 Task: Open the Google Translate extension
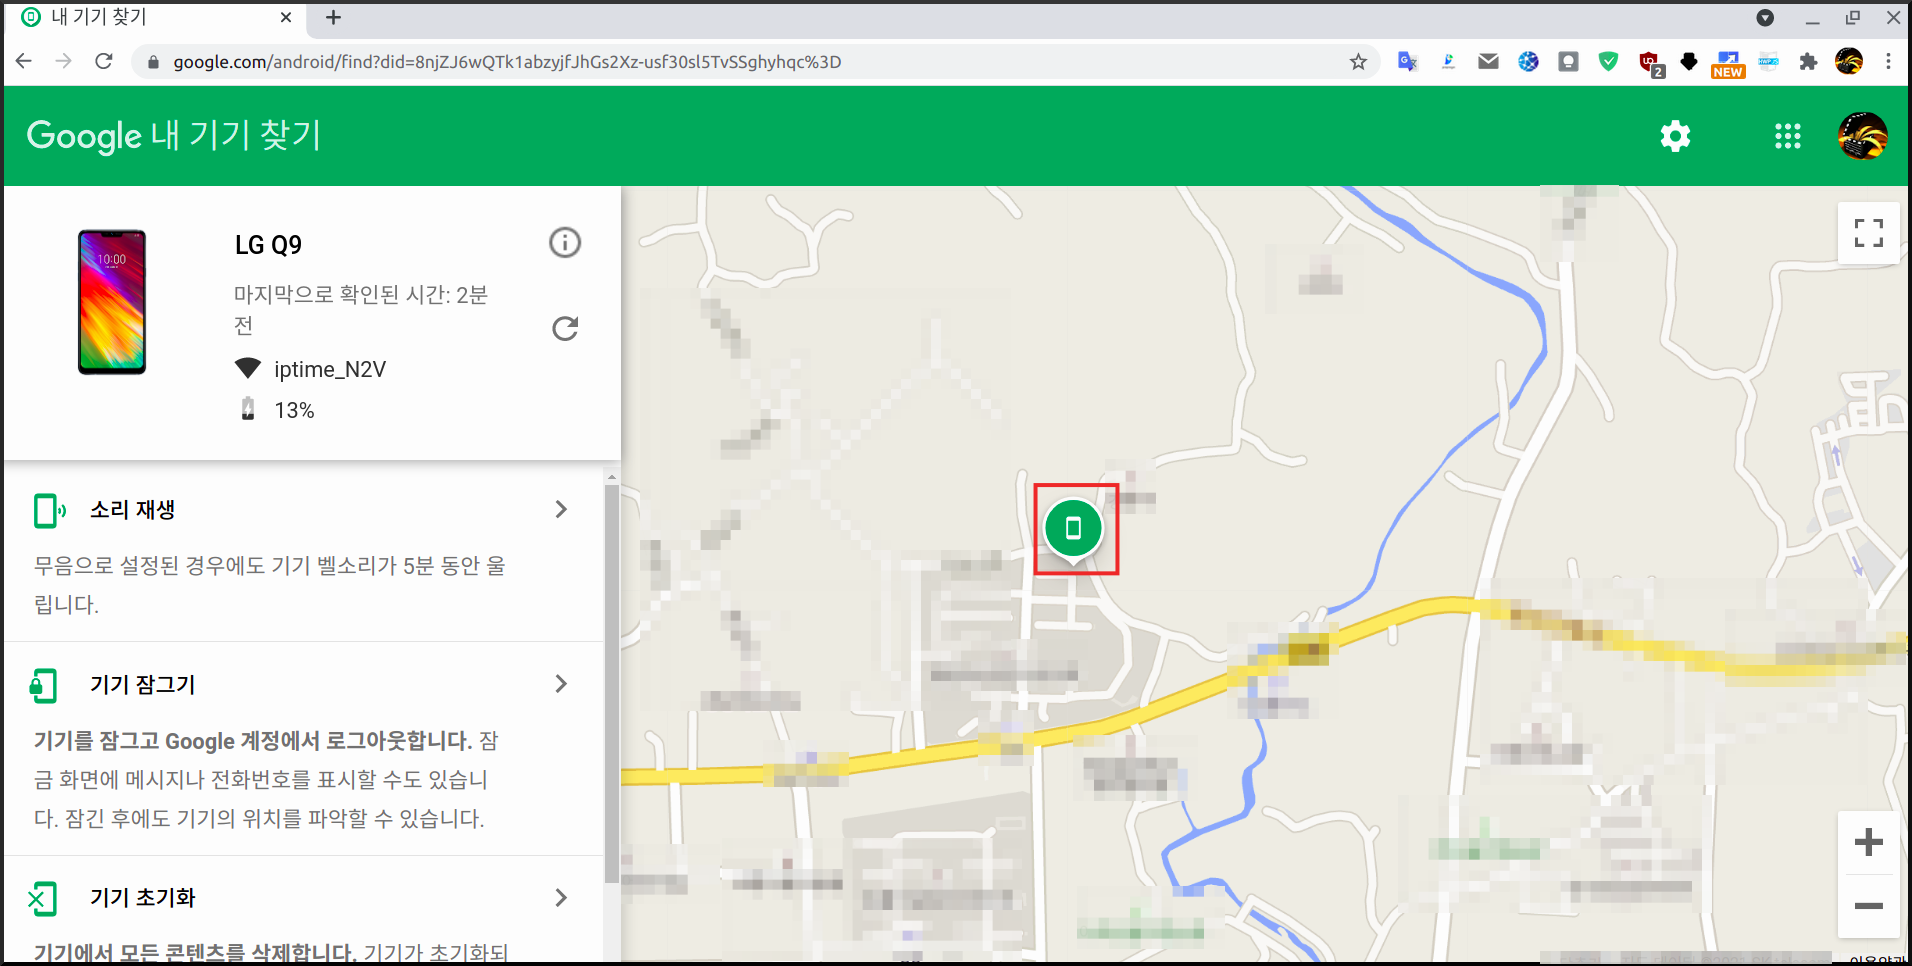(x=1407, y=62)
